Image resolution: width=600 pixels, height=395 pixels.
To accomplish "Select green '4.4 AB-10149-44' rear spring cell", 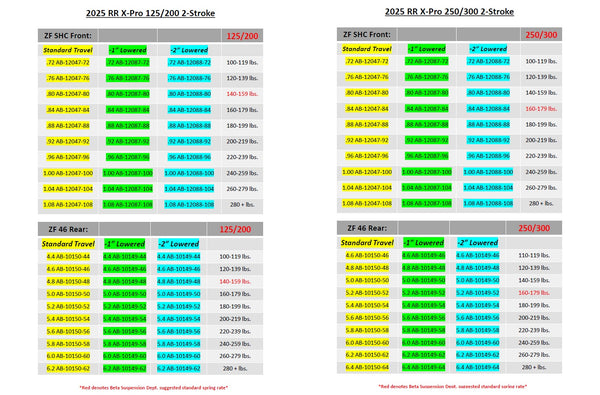I will pyautogui.click(x=124, y=256).
